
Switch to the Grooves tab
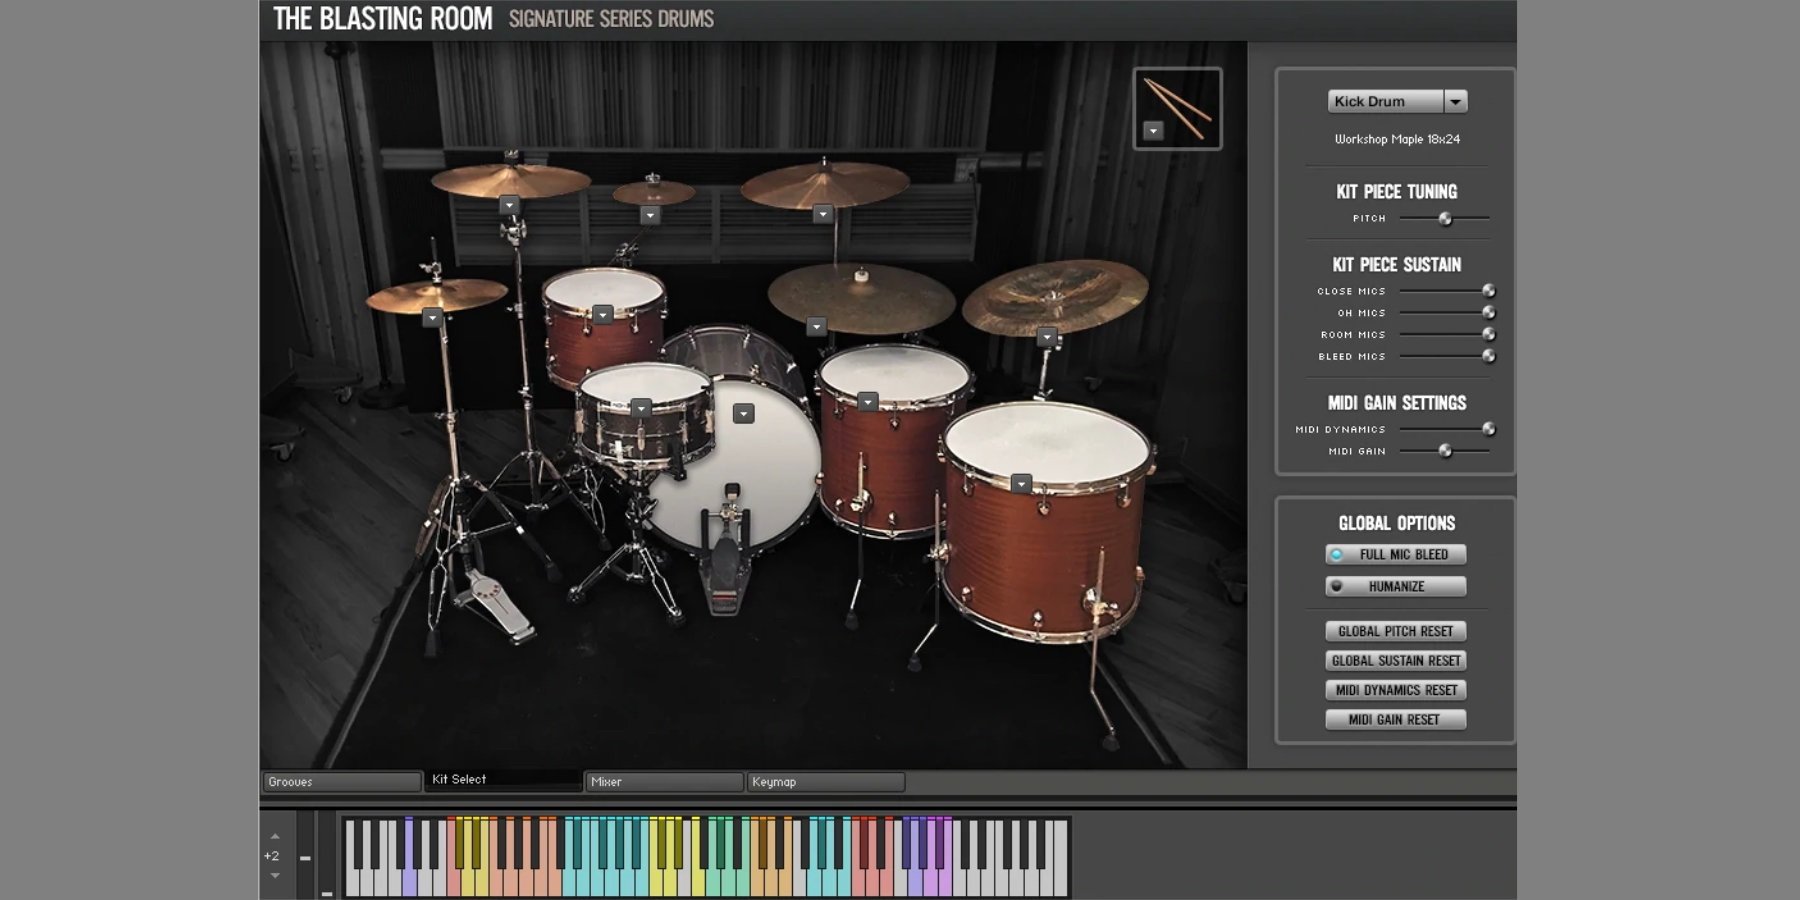click(x=341, y=782)
